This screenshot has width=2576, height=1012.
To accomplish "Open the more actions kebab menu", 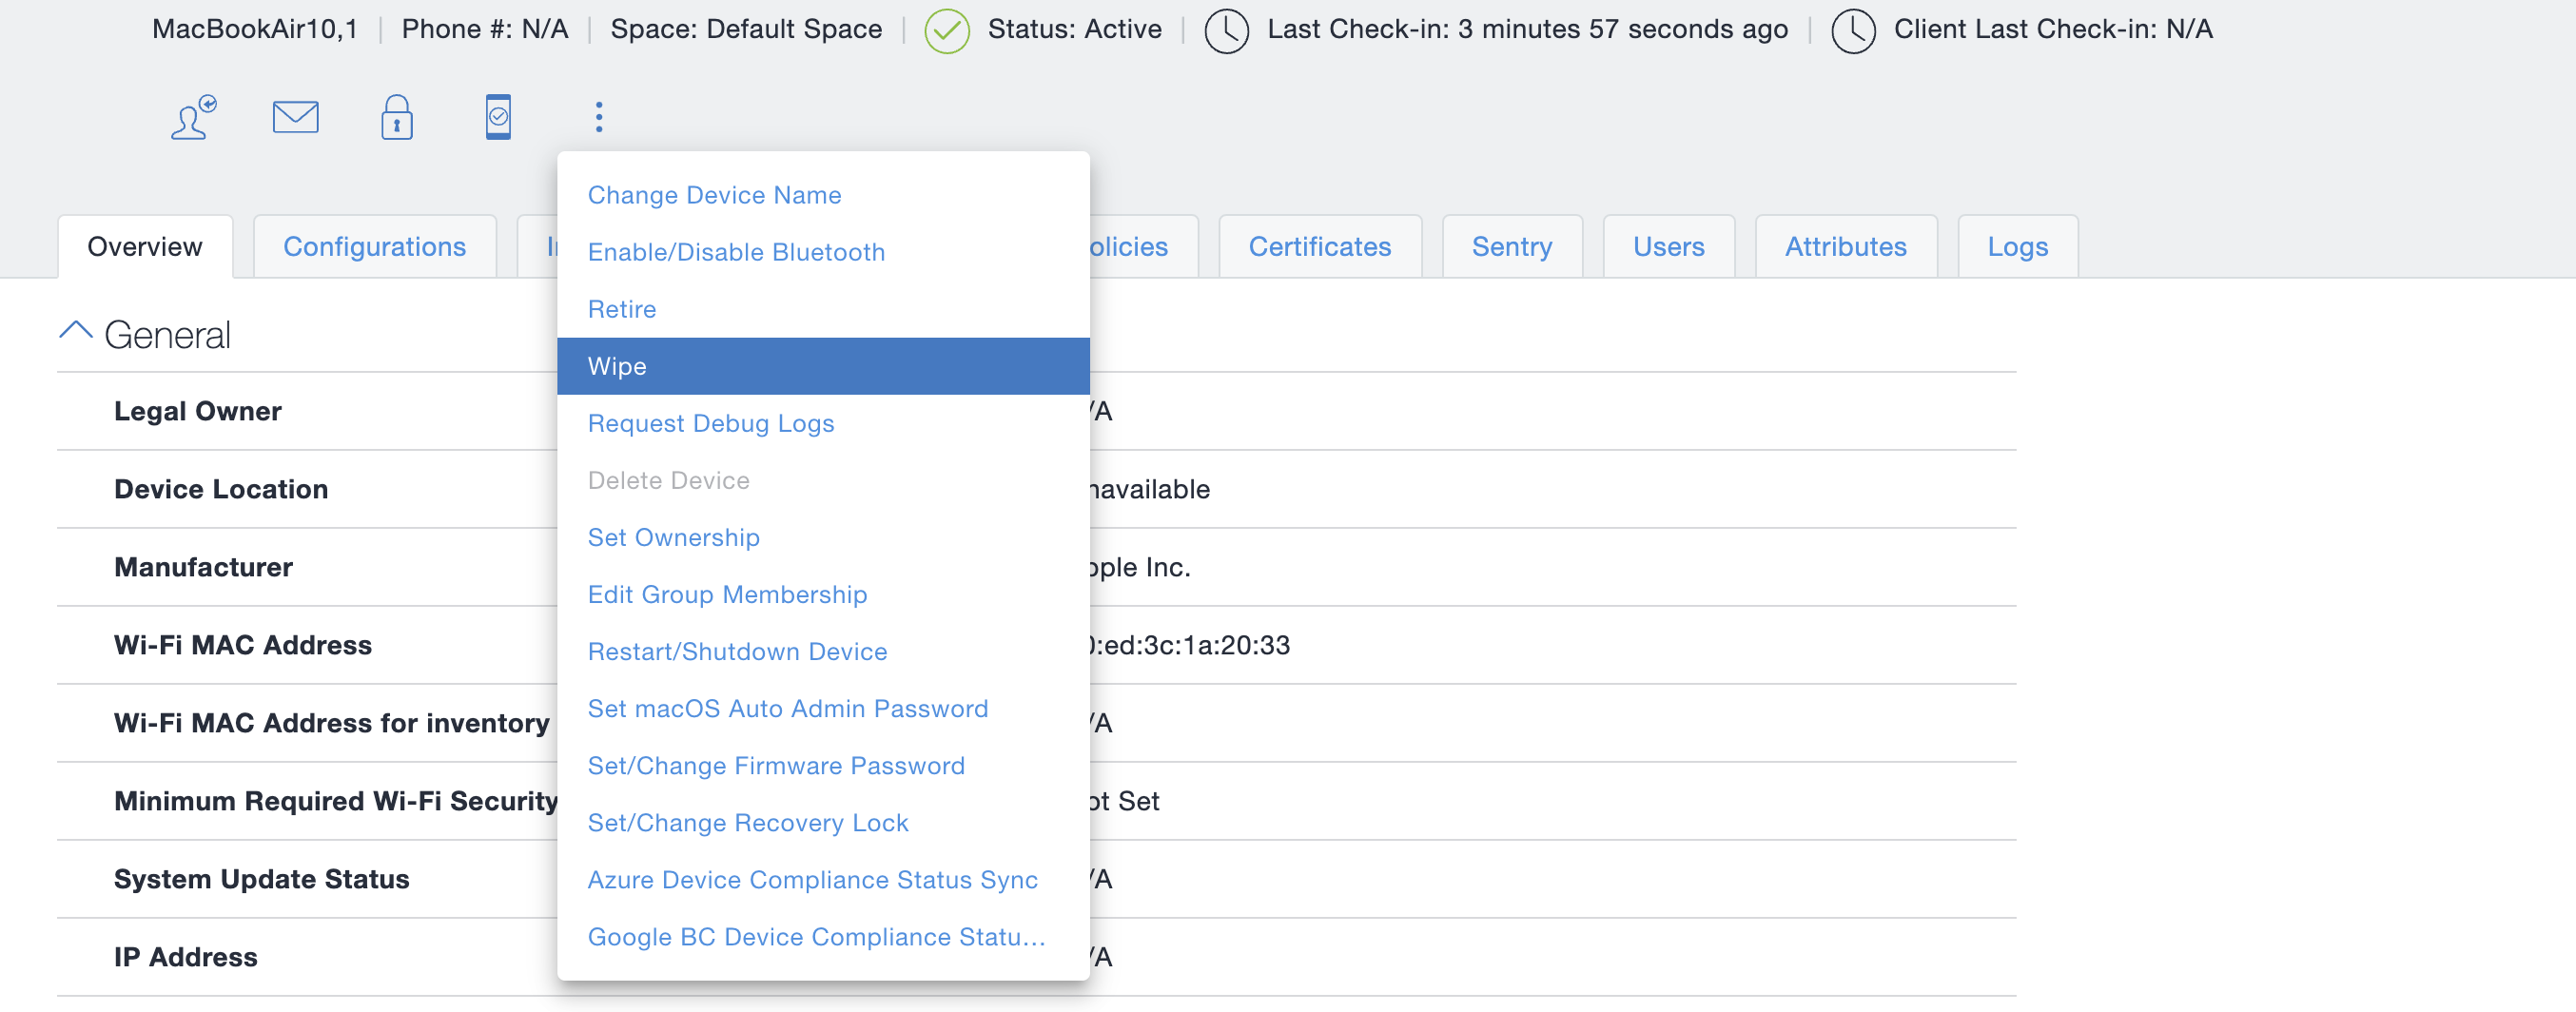I will (599, 116).
